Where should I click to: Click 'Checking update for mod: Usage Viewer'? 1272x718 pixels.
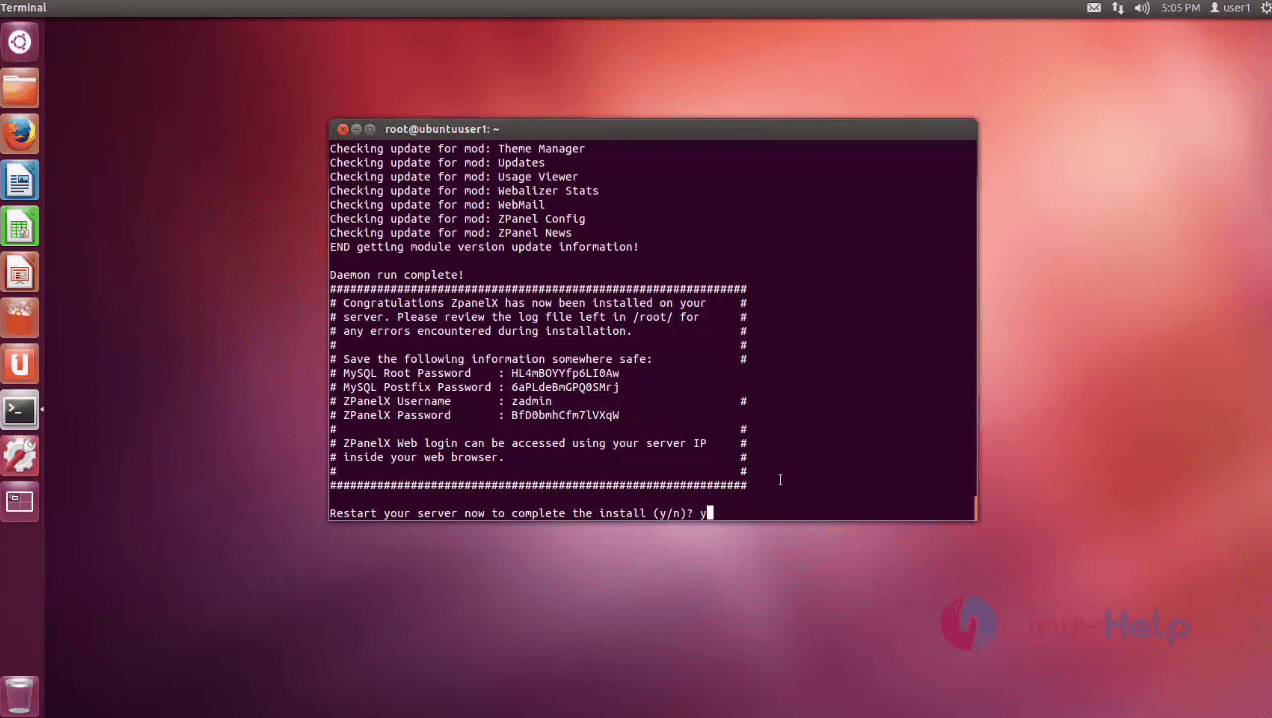(x=454, y=177)
